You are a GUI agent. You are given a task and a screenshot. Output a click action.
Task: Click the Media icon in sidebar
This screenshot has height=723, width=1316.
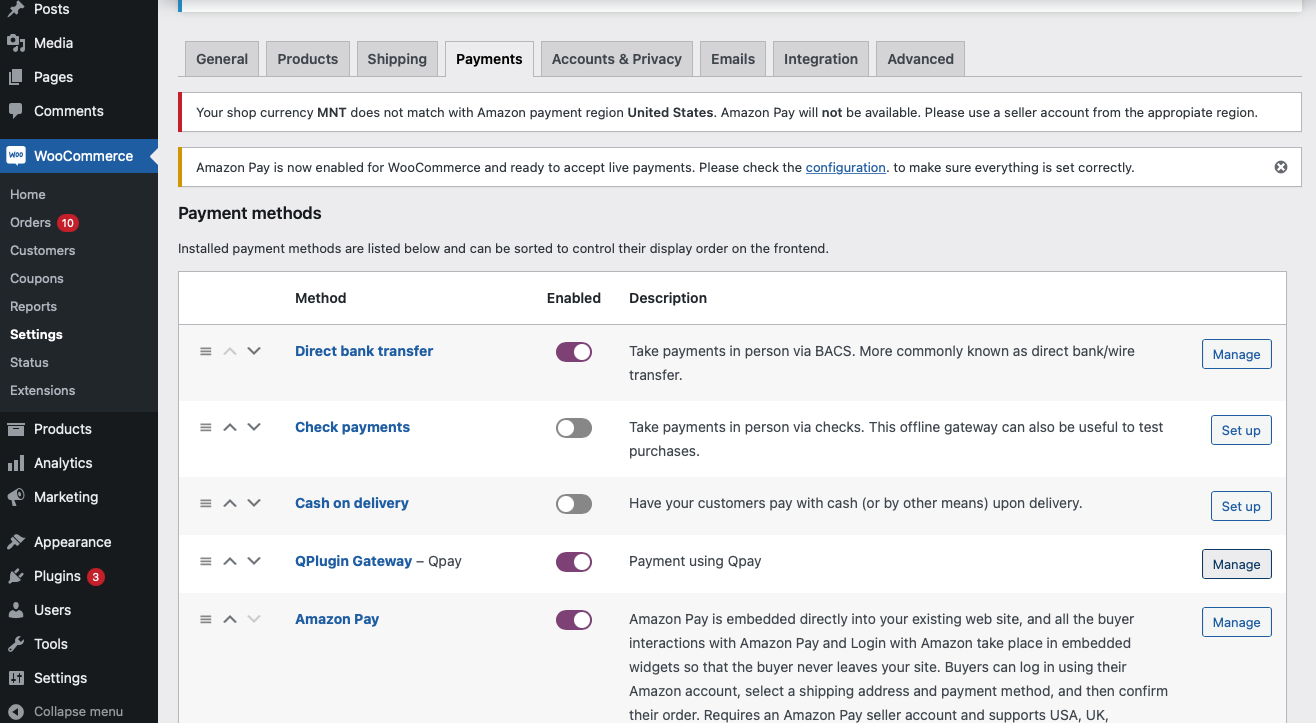(16, 43)
